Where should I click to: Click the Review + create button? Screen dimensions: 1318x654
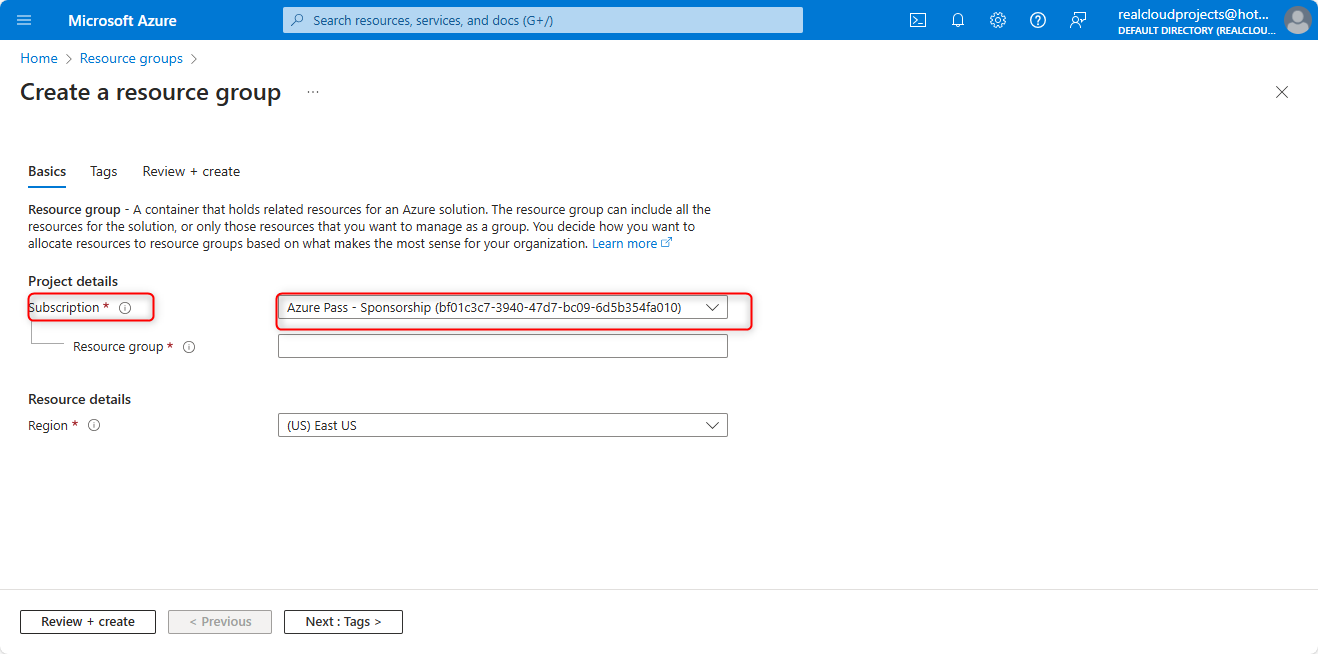pyautogui.click(x=88, y=621)
